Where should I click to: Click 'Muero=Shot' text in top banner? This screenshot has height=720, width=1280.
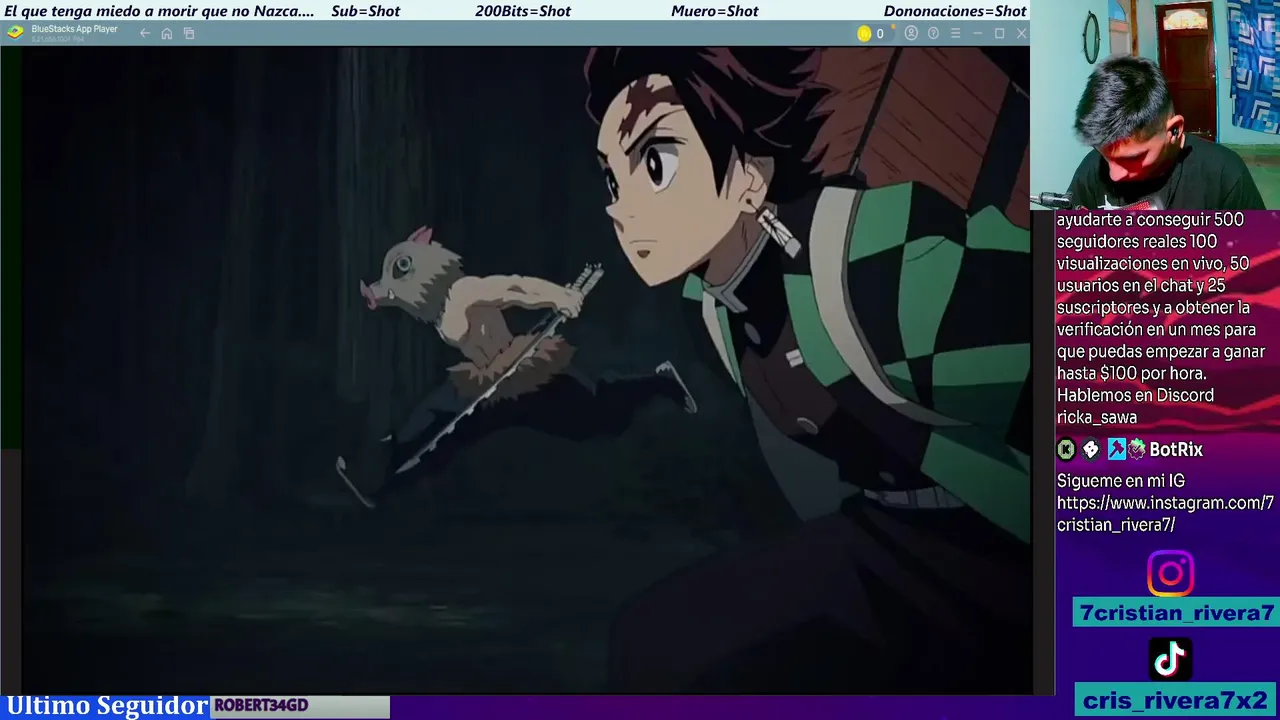click(x=715, y=11)
